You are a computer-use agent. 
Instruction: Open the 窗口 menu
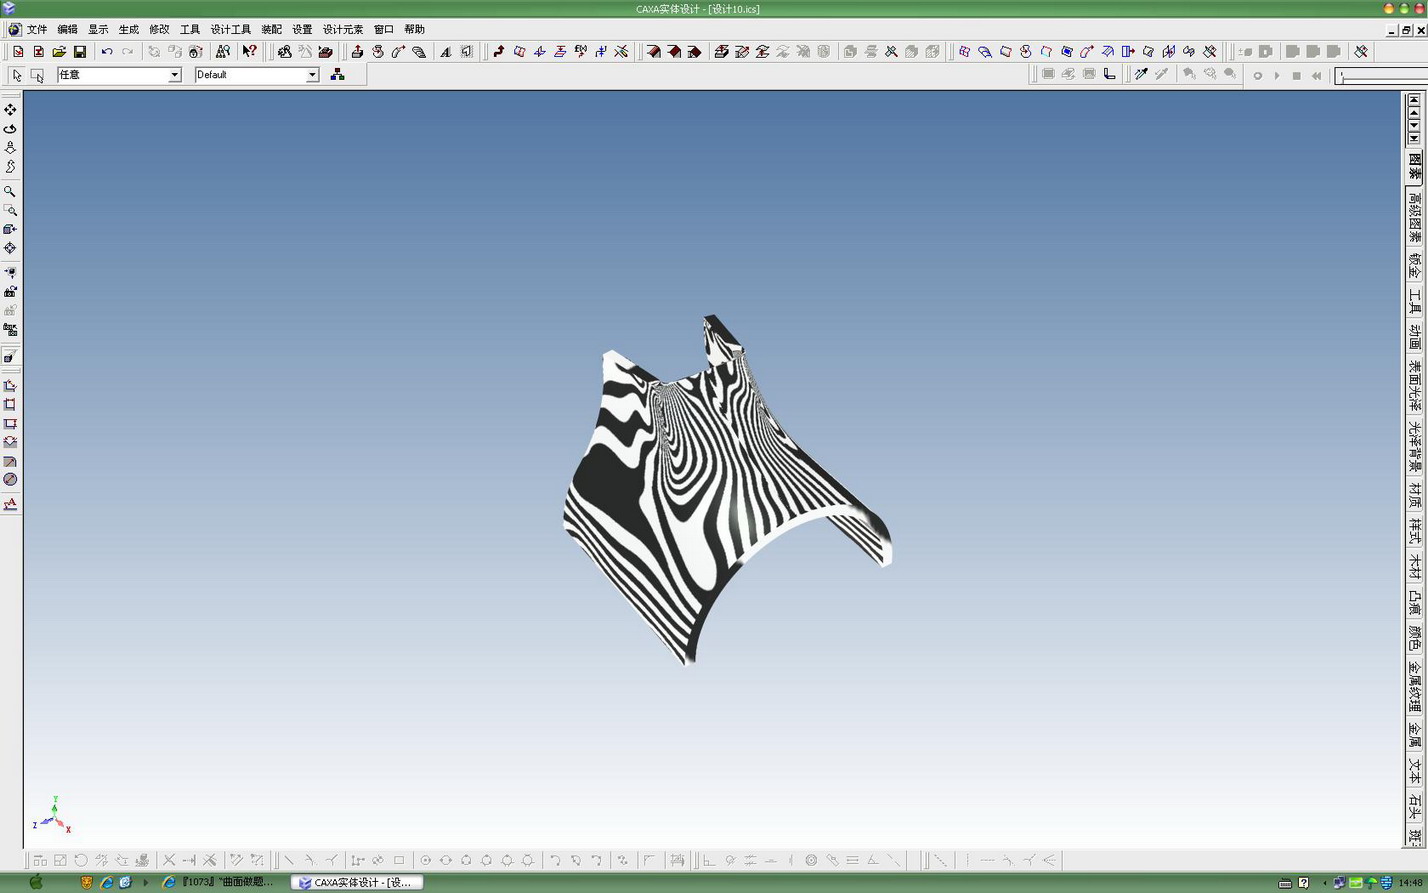coord(384,30)
